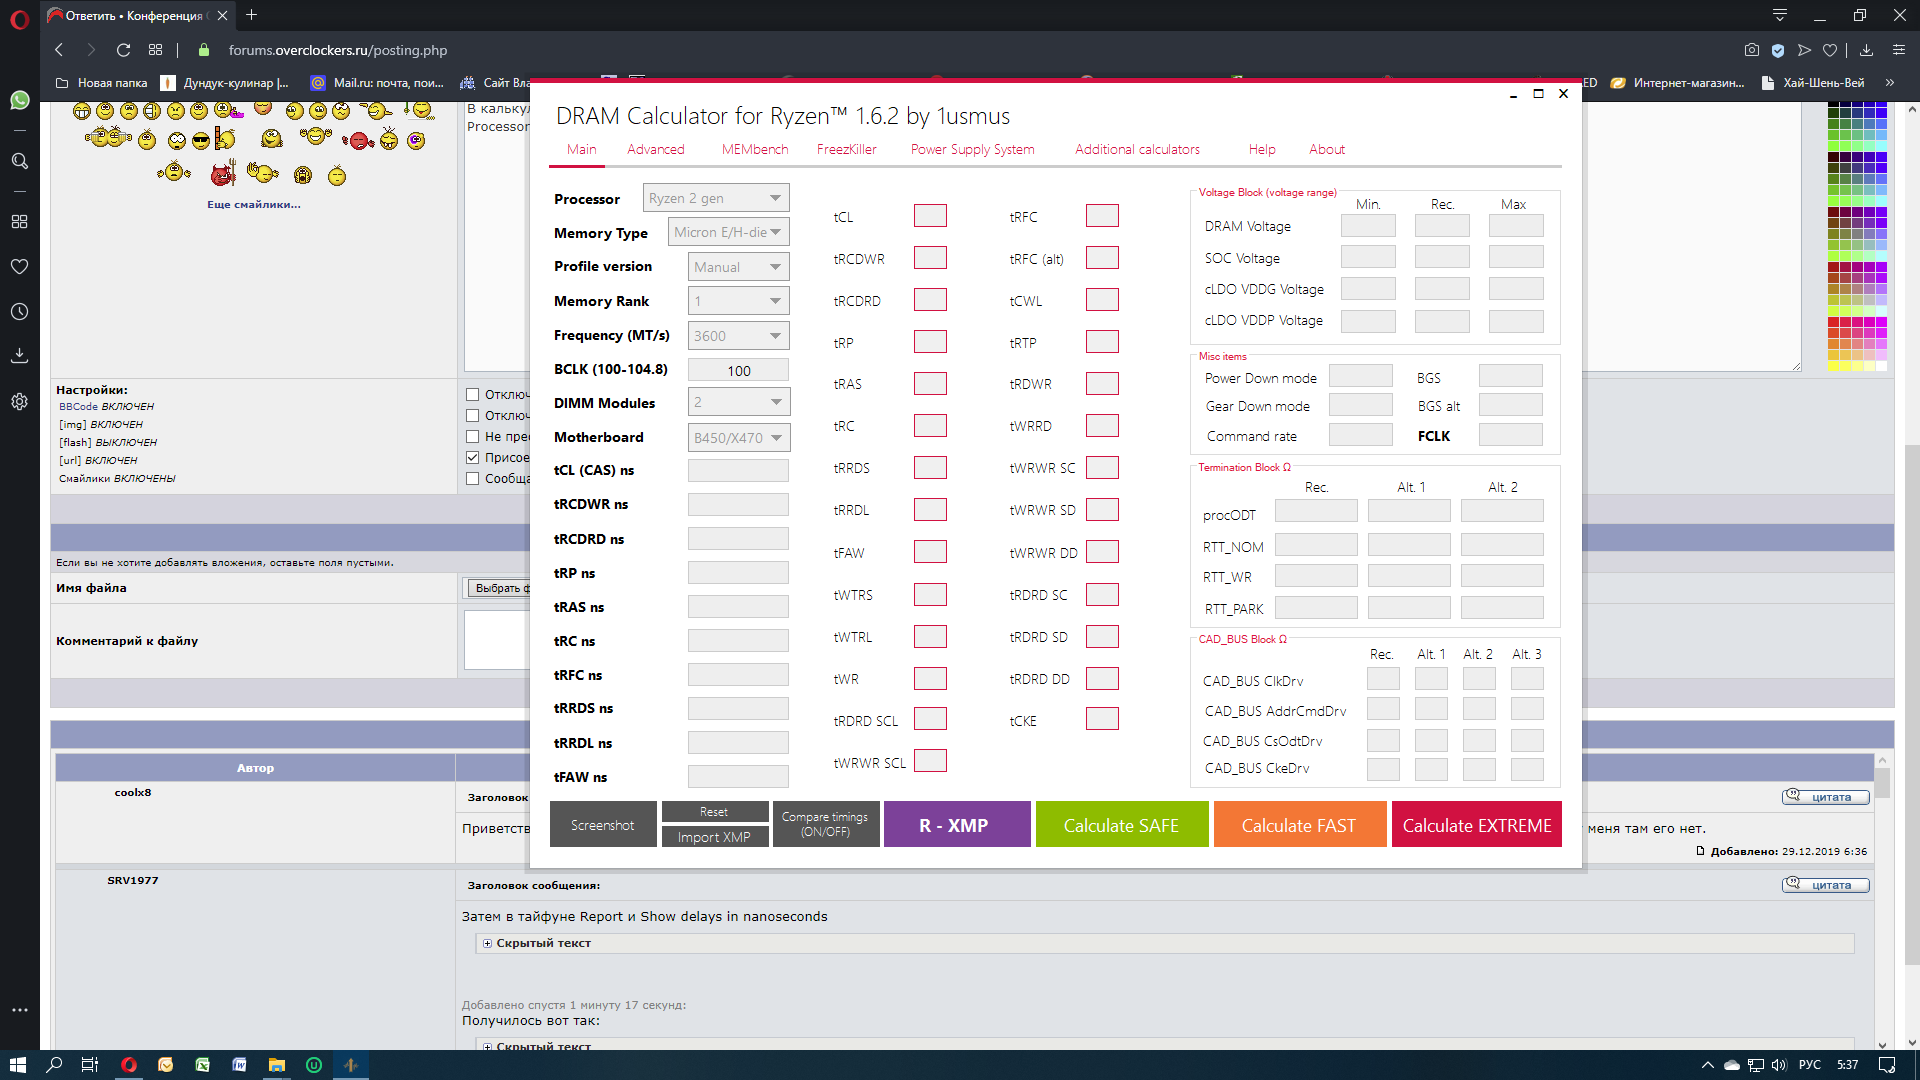This screenshot has height=1080, width=1920.
Task: Open WhatsApp in Opera sidebar
Action: 20,100
